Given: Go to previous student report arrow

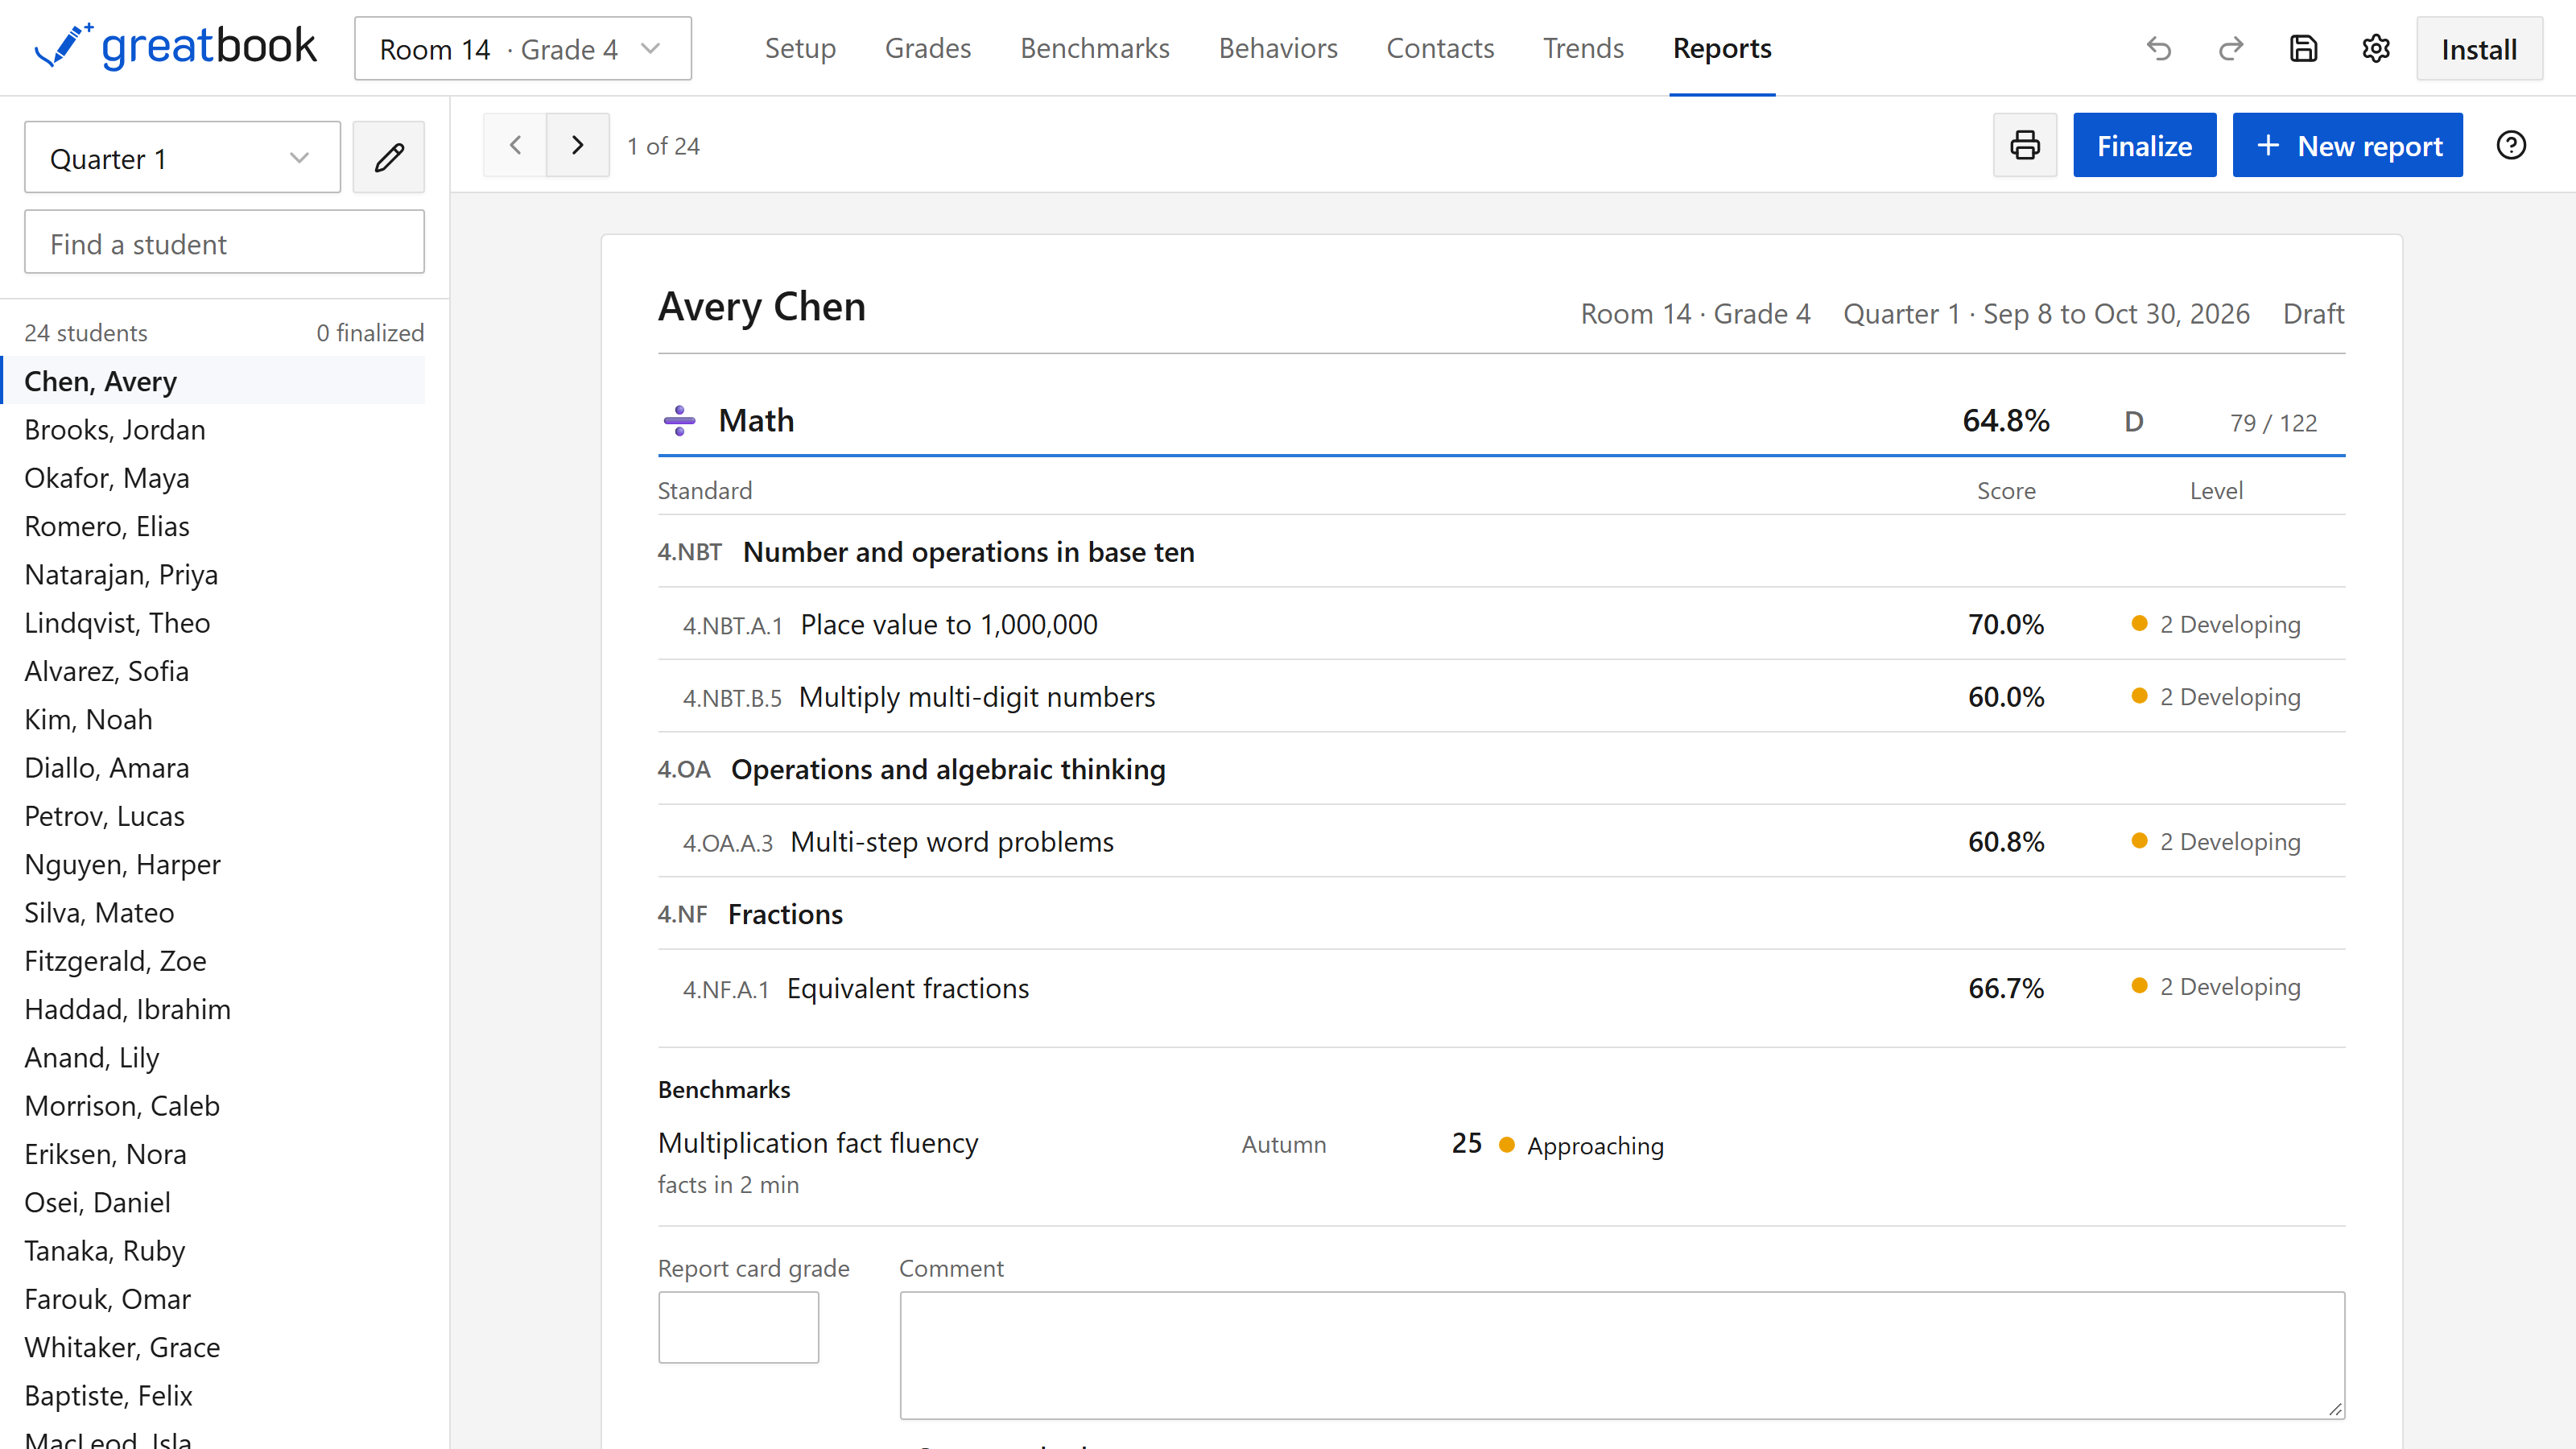Looking at the screenshot, I should click(515, 145).
